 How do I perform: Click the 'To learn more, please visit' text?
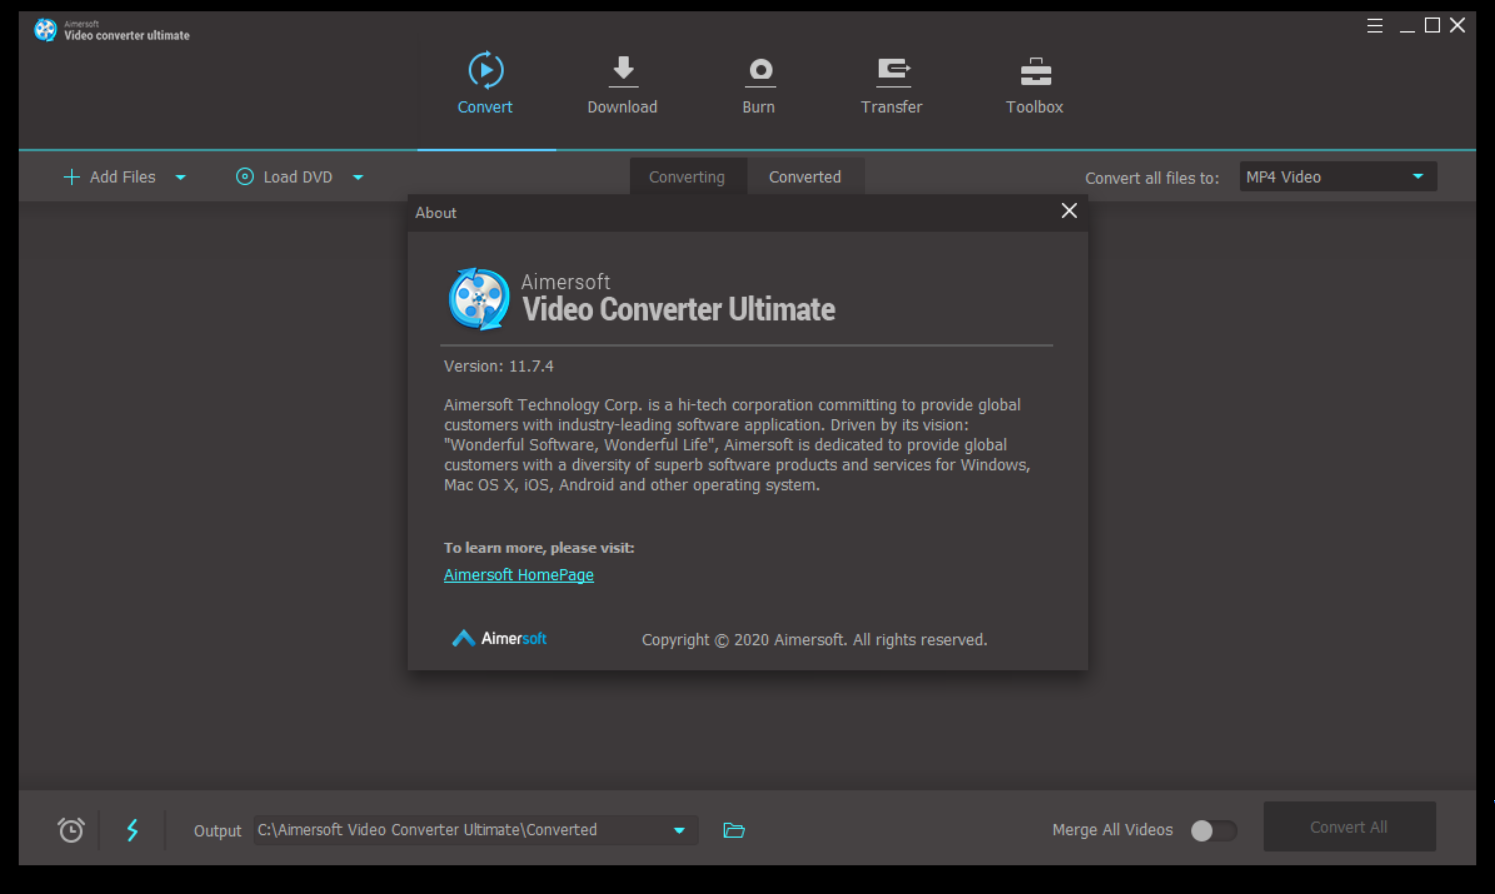pyautogui.click(x=539, y=548)
